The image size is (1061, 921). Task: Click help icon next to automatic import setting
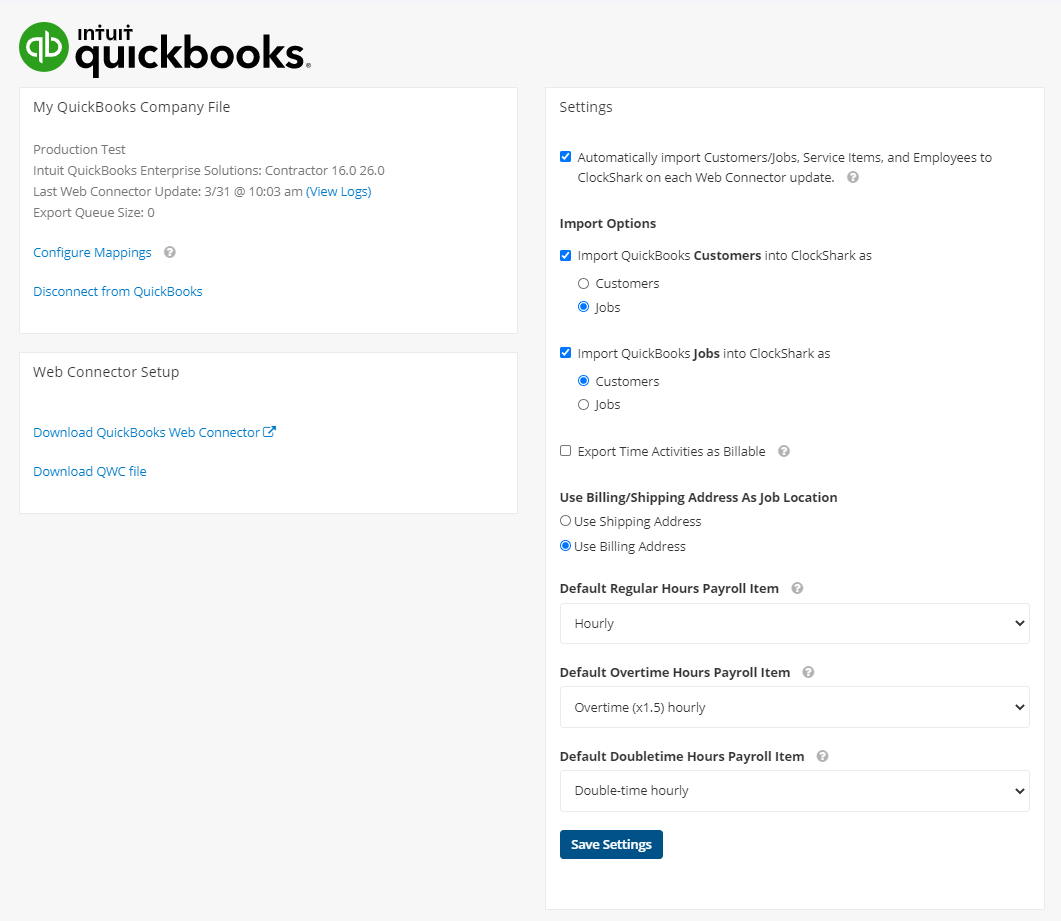tap(853, 177)
